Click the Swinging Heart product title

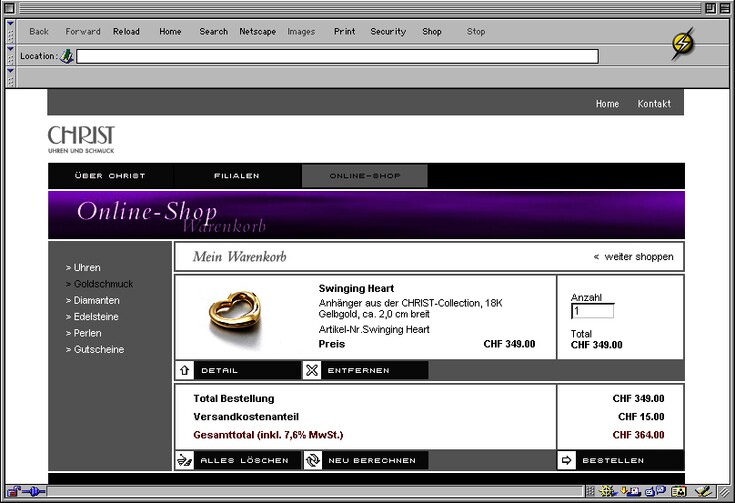[x=356, y=288]
